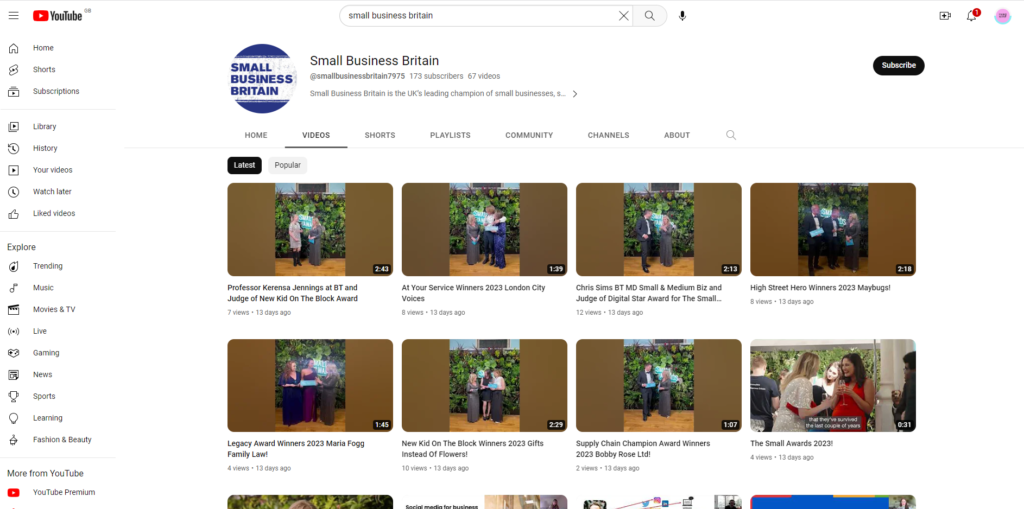Search within the channel using the magnifier

731,135
